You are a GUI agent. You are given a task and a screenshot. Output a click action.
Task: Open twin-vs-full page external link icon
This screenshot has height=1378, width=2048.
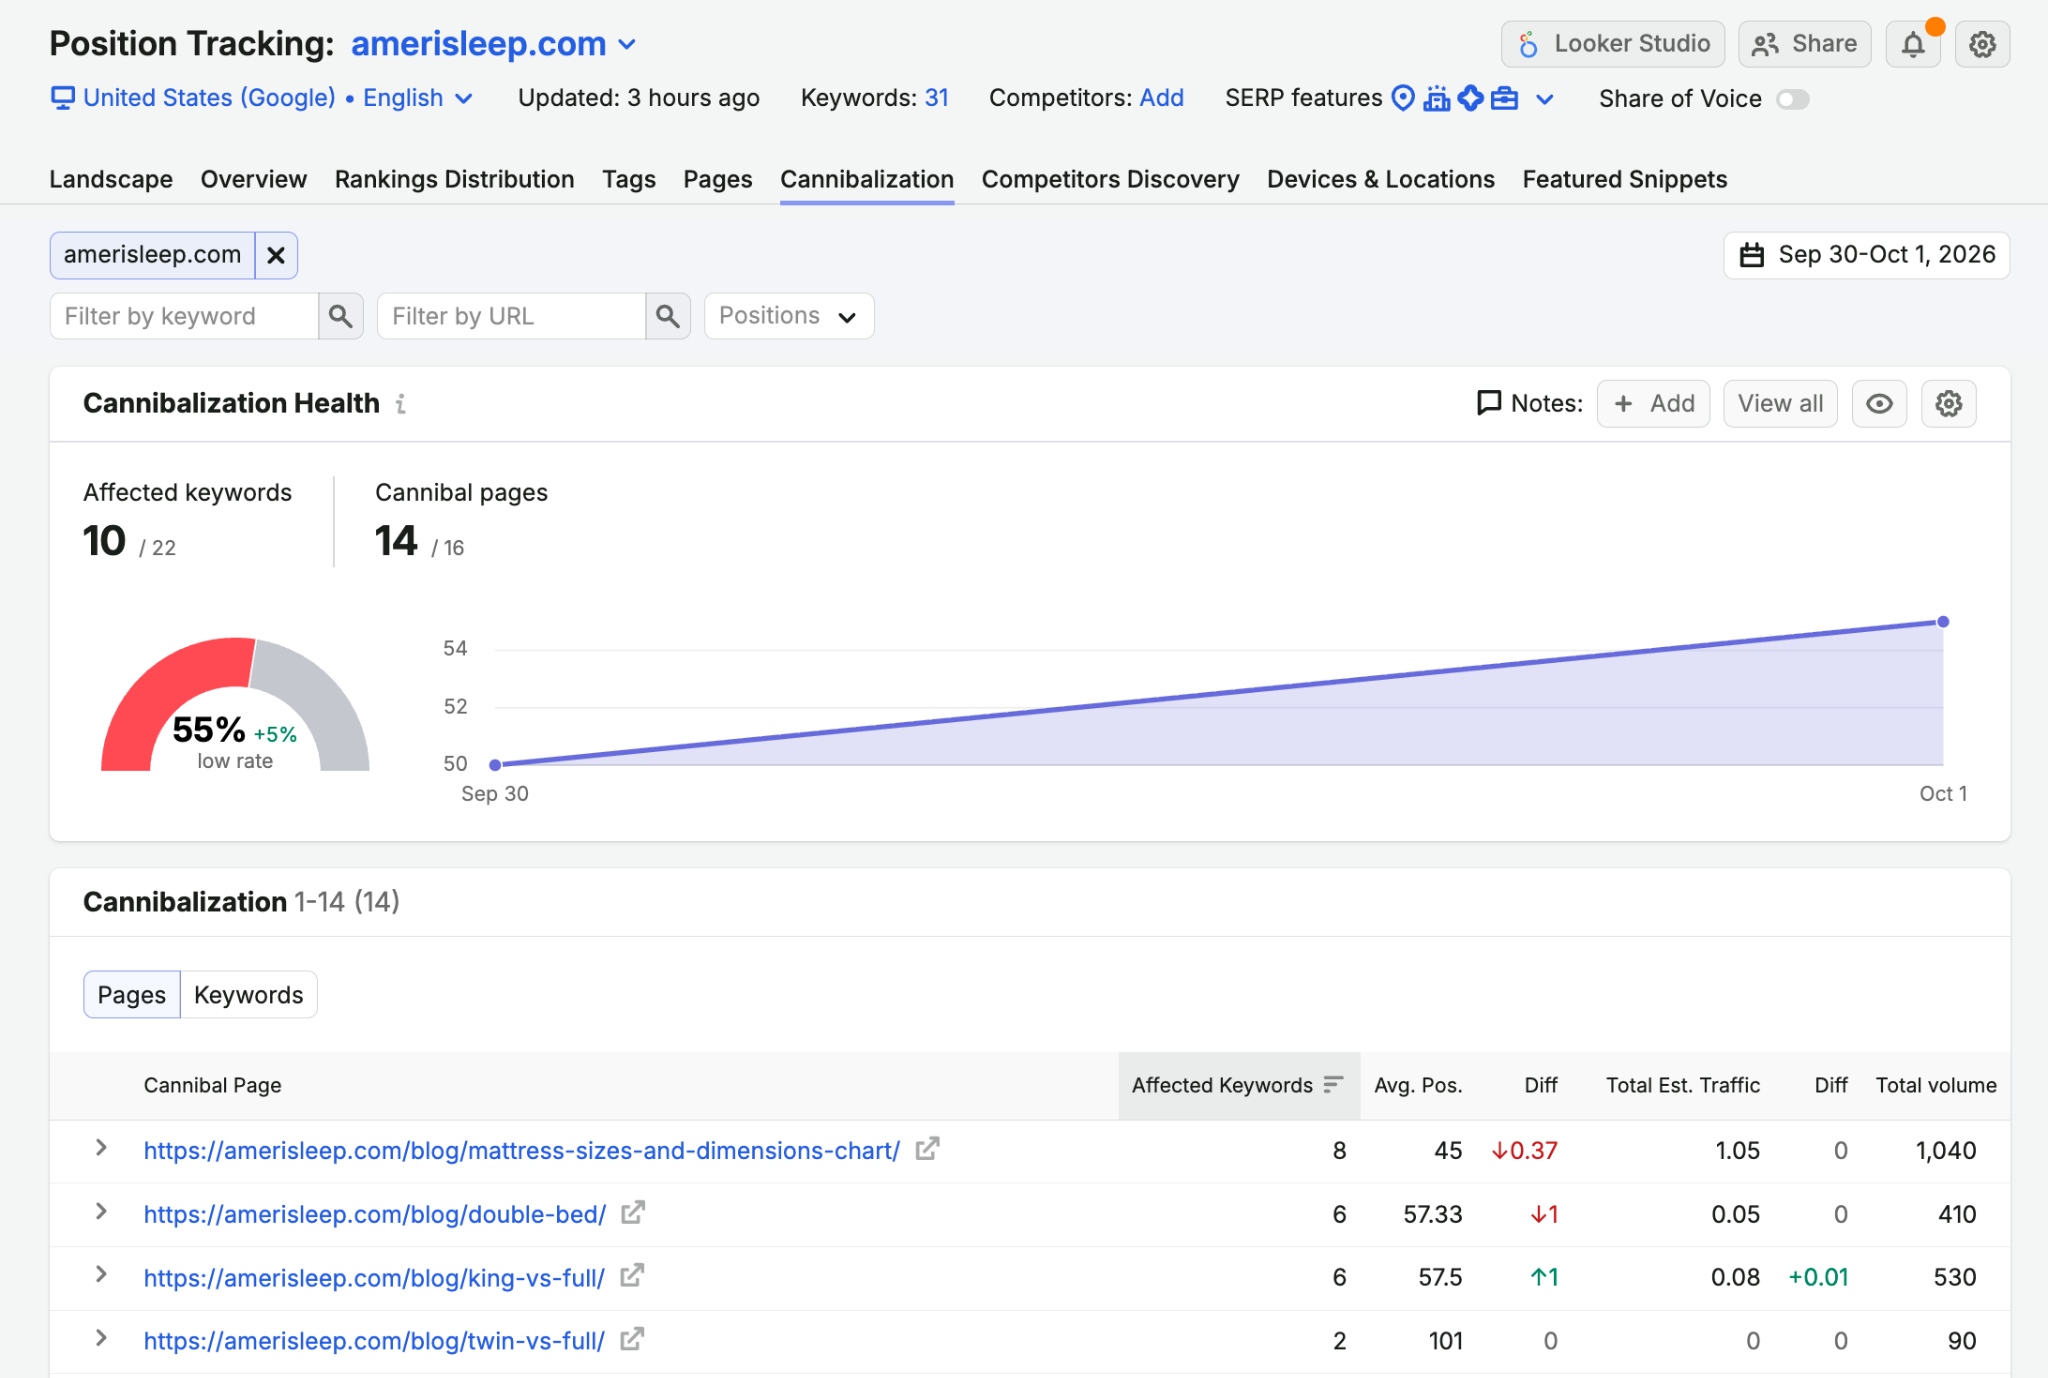point(632,1340)
